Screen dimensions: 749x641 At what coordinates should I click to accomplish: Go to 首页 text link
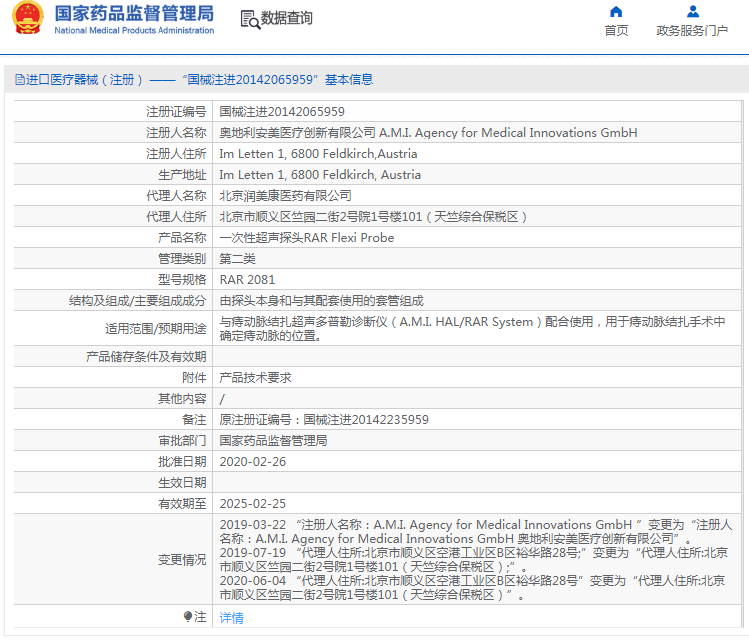(x=616, y=31)
